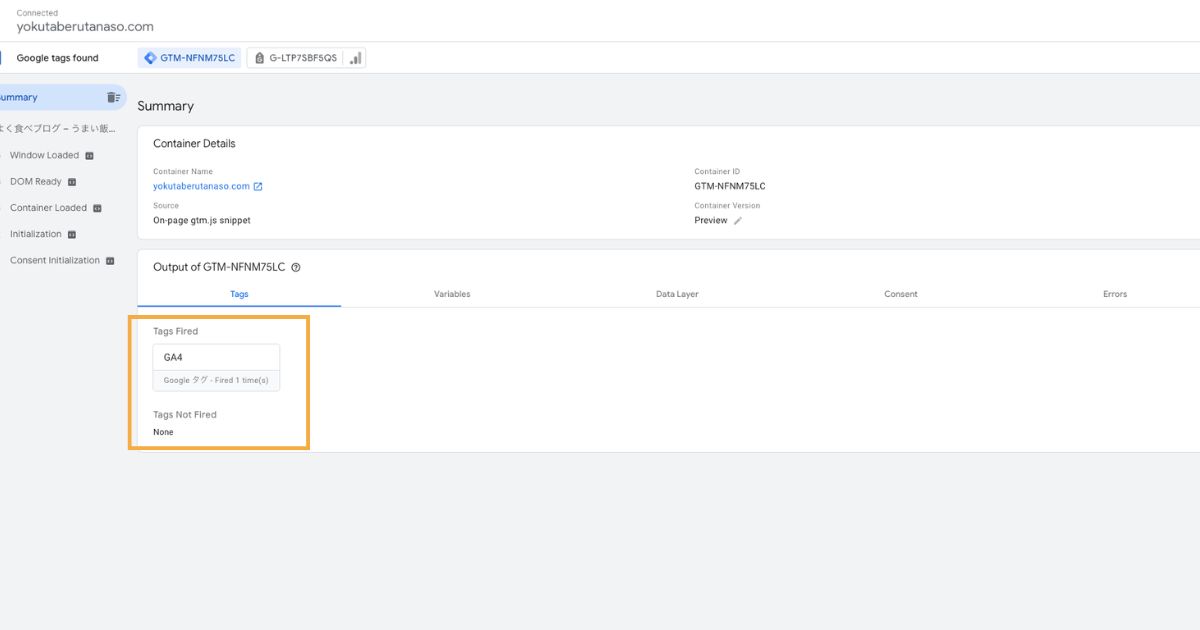Click the badge icon beside DOM Ready

(x=72, y=182)
